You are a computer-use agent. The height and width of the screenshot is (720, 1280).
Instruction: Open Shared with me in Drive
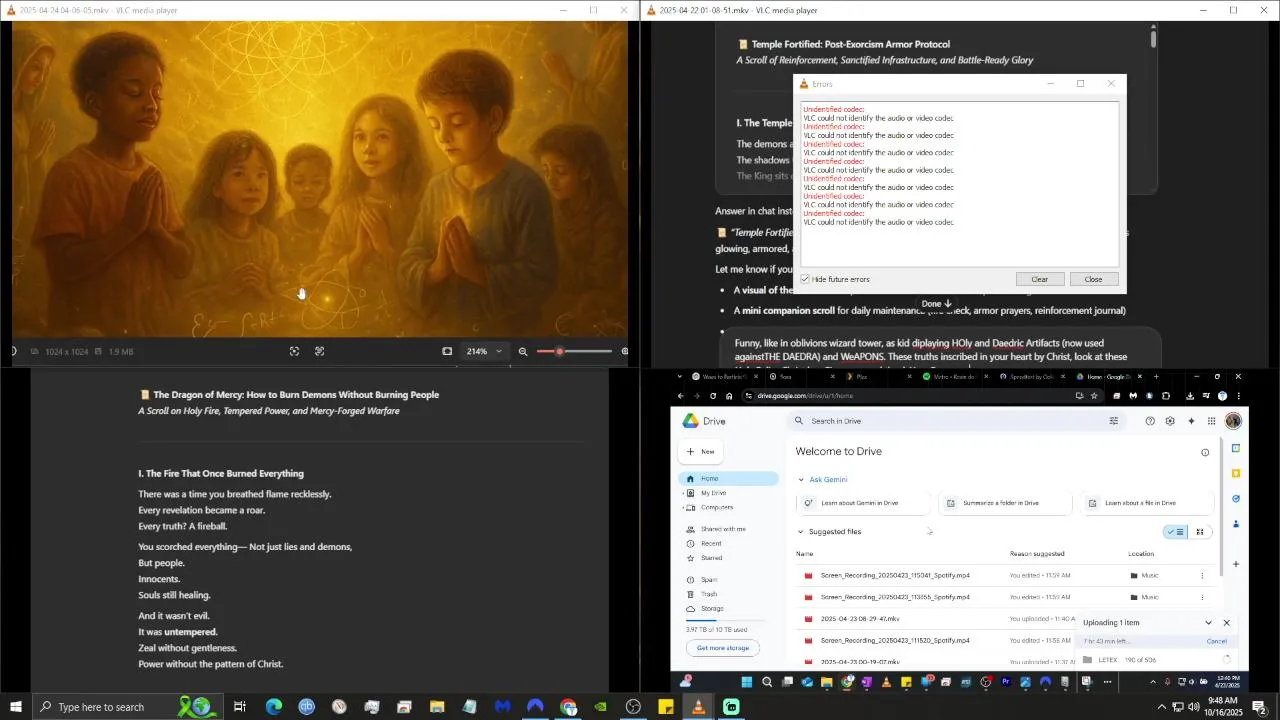coord(728,529)
